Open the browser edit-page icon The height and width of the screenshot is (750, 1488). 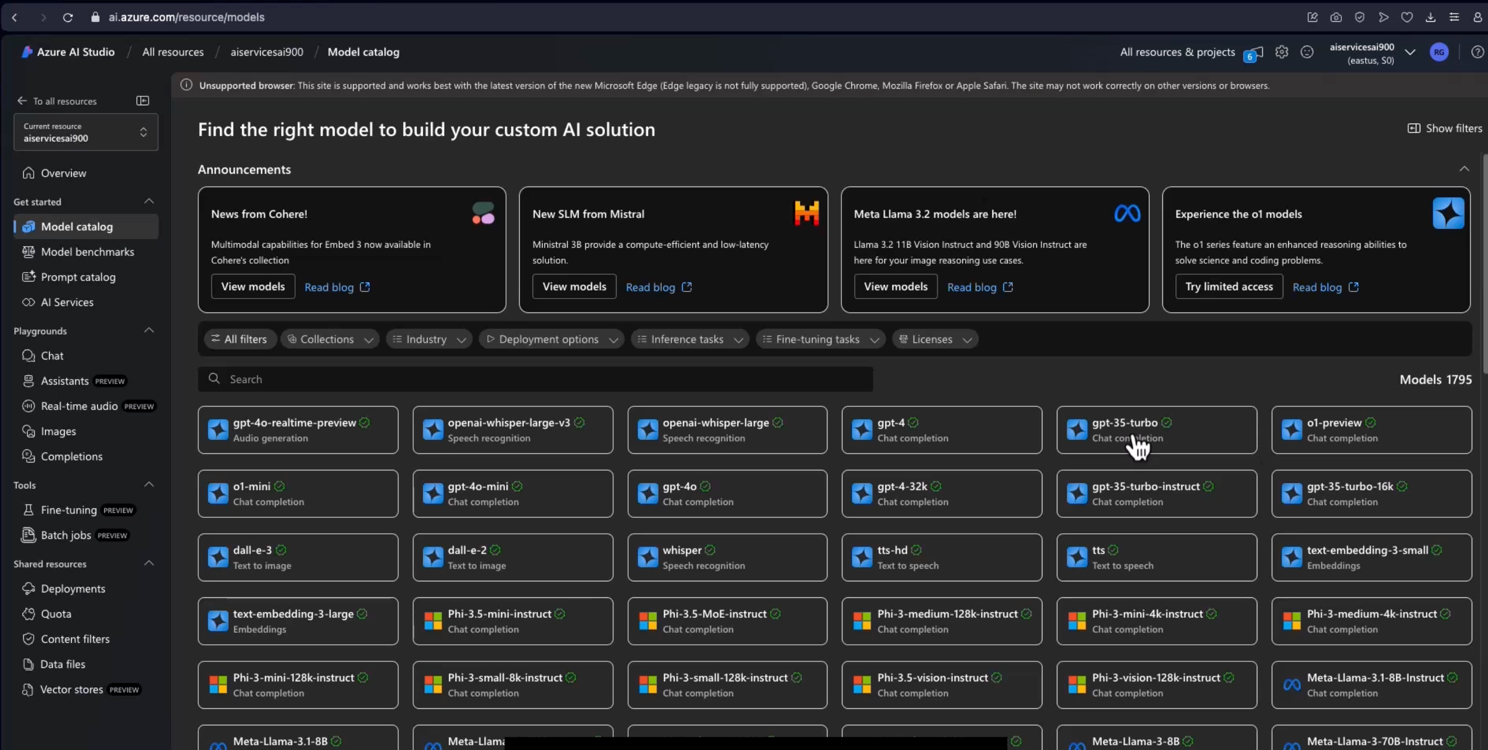1312,17
